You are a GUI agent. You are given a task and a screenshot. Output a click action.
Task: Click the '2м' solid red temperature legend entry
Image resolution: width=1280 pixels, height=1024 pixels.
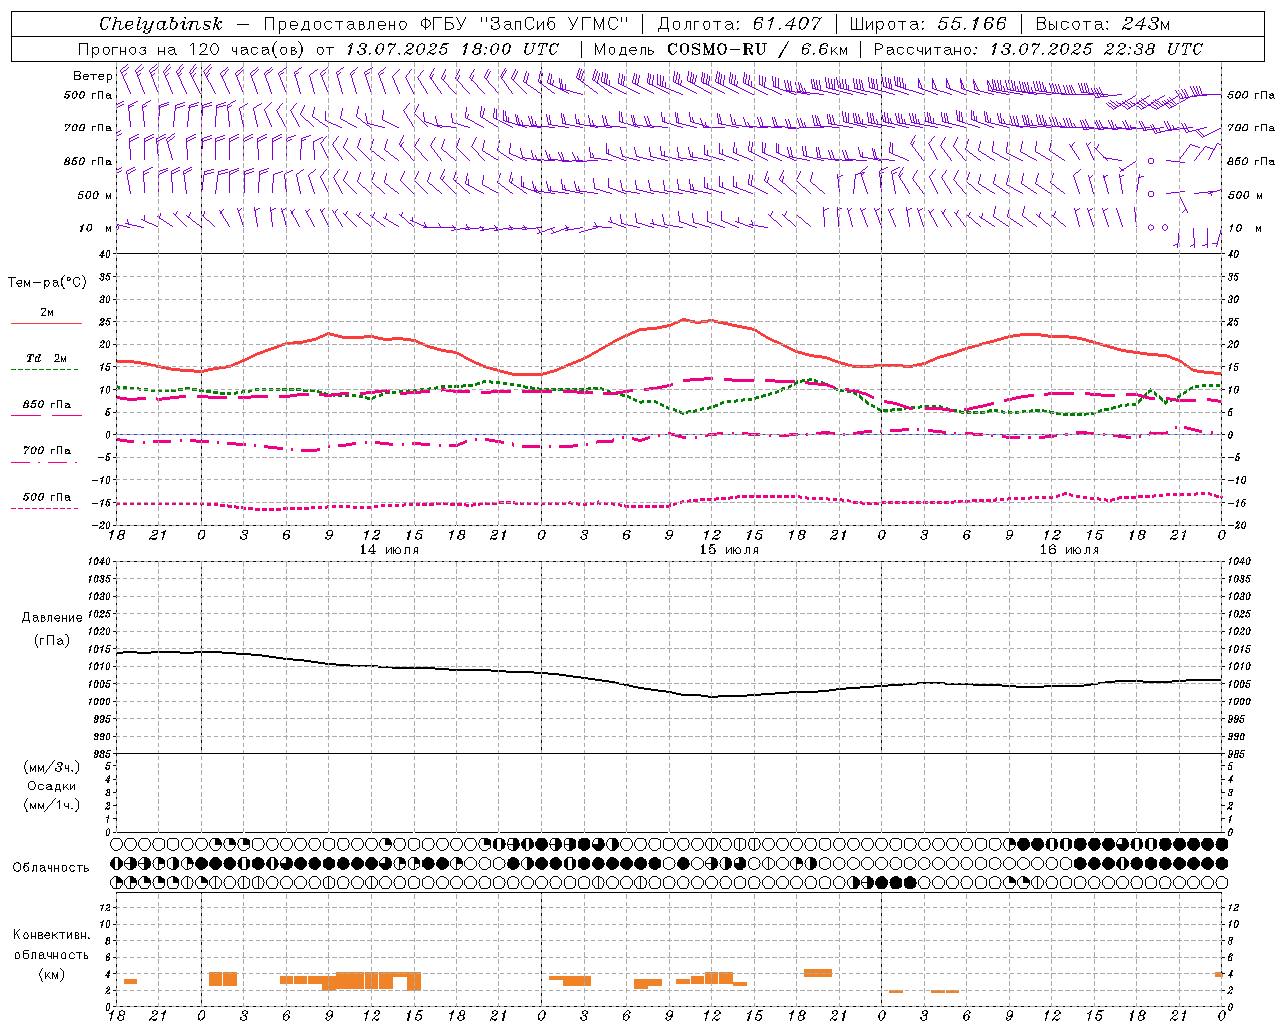(x=47, y=313)
